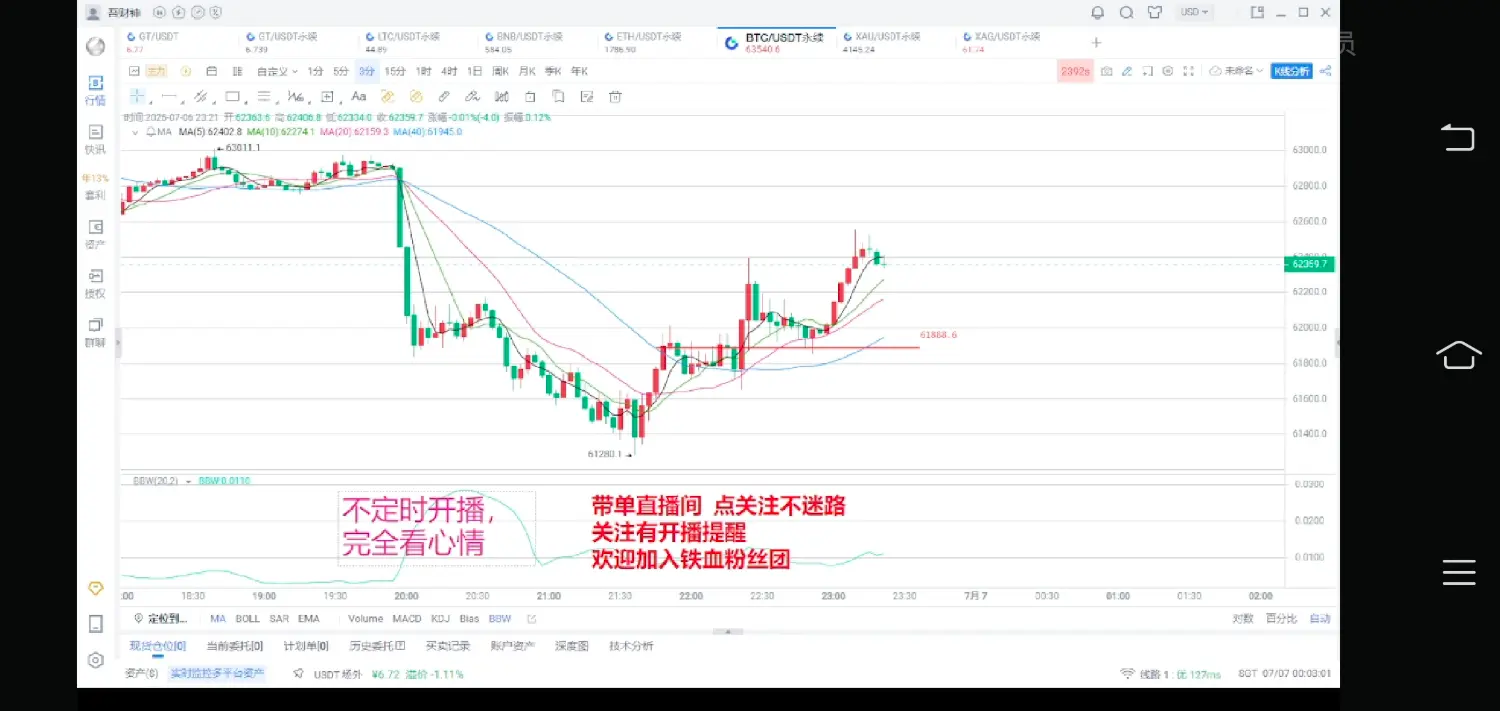Switch price axis to 对数 log scale
Viewport: 1500px width, 711px height.
tap(1243, 619)
